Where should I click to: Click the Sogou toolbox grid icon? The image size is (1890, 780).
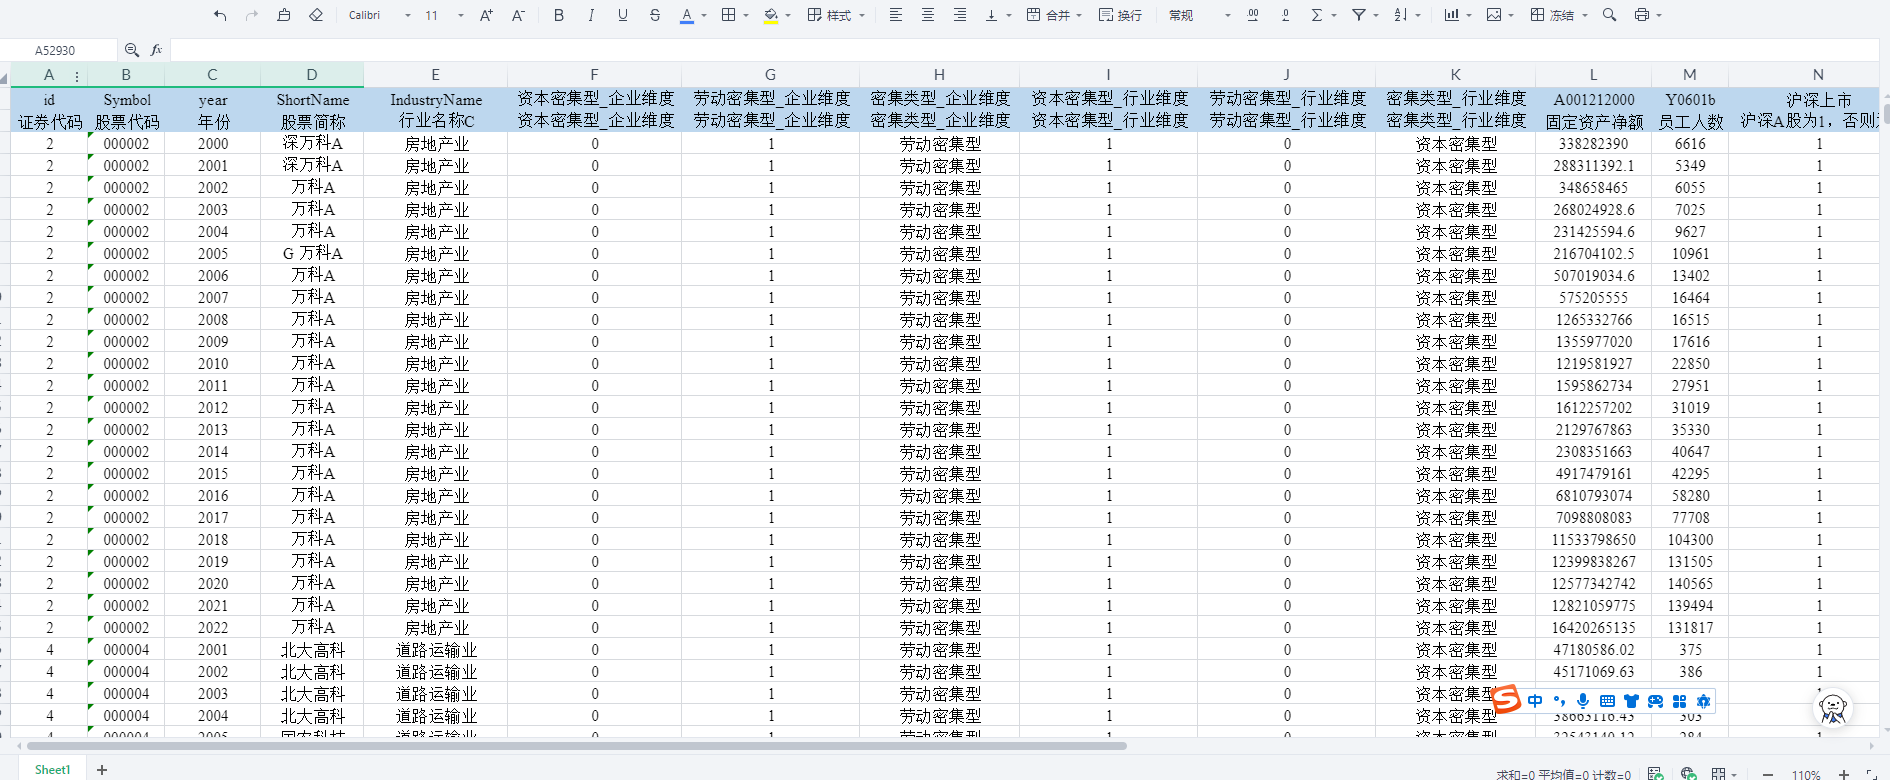coord(1679,701)
